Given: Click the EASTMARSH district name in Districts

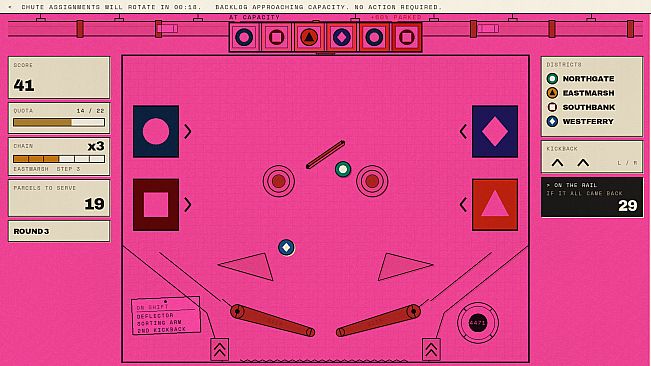Looking at the screenshot, I should [588, 93].
